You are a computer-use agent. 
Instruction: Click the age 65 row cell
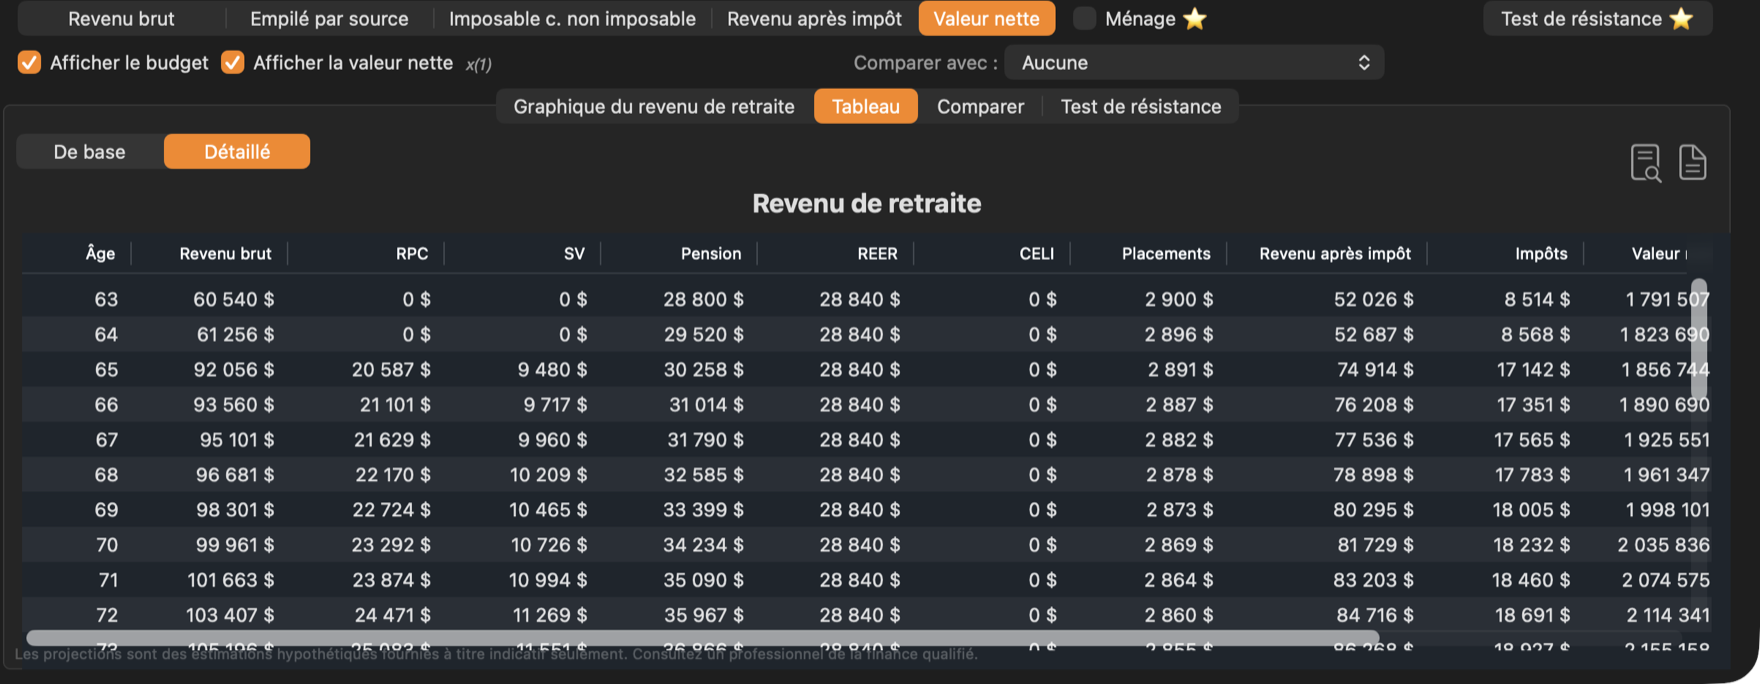(x=106, y=369)
